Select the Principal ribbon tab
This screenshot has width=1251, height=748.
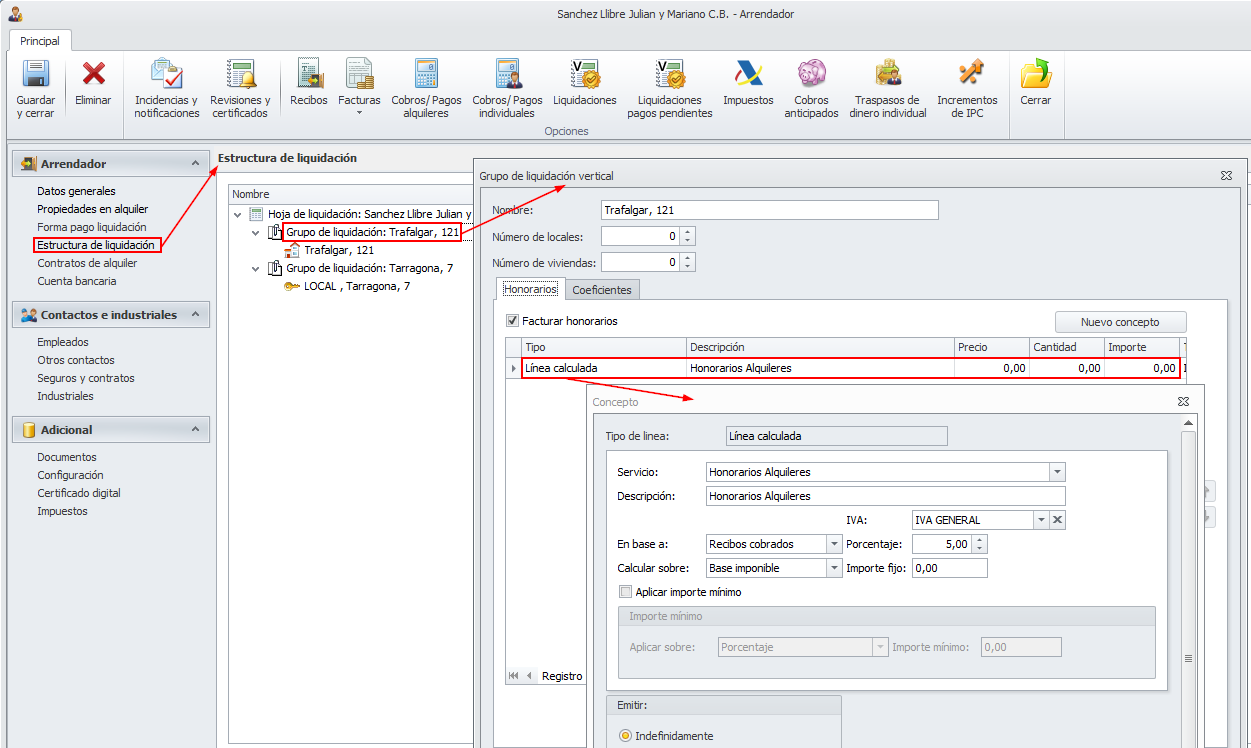[40, 41]
